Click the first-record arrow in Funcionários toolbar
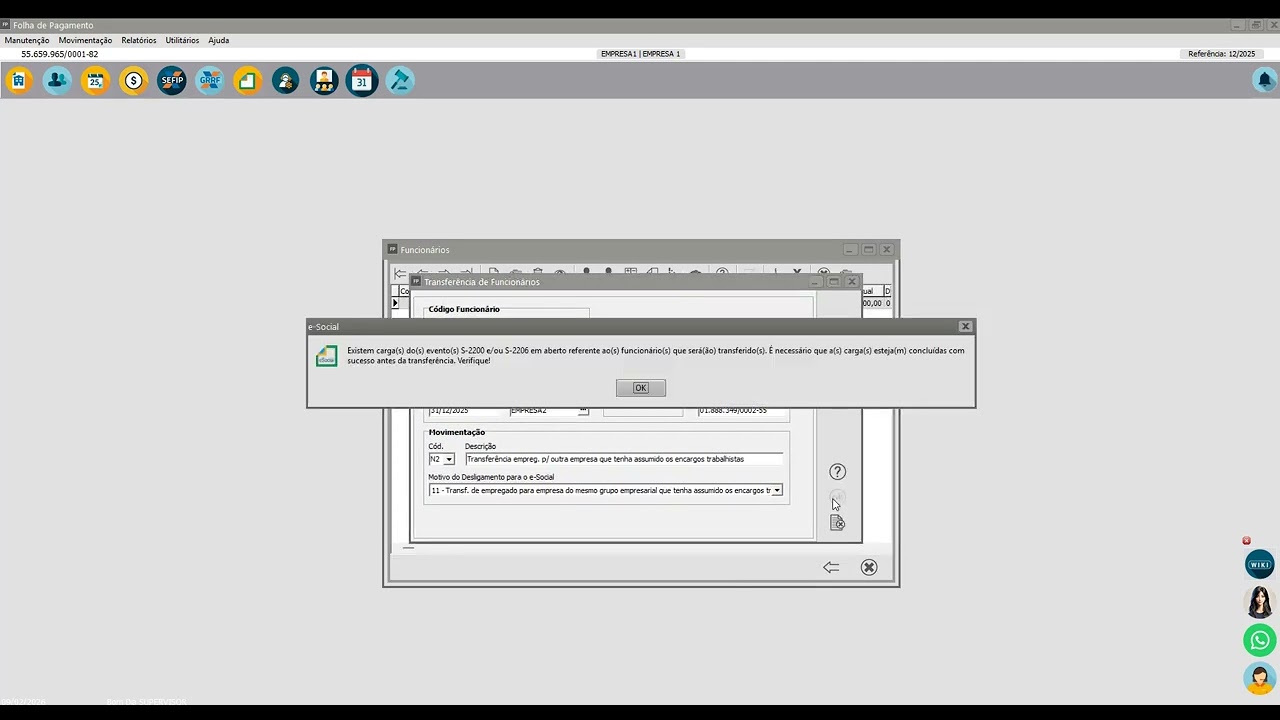 (x=400, y=273)
